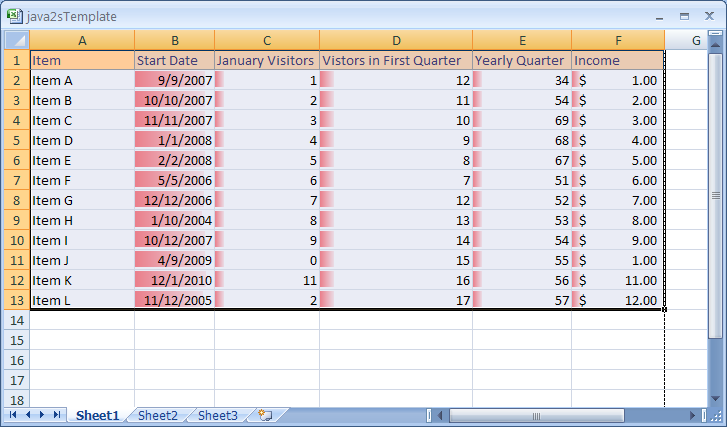This screenshot has height=427, width=727.
Task: Click the 'Start Date' header cell
Action: coord(175,60)
